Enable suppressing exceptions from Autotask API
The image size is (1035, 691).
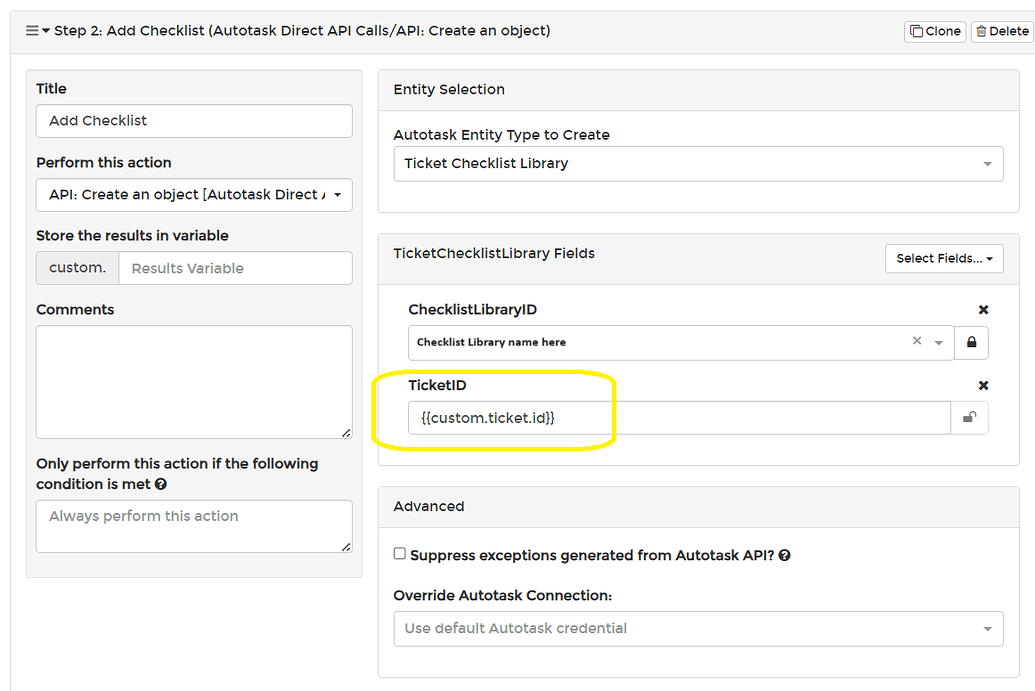coord(399,553)
